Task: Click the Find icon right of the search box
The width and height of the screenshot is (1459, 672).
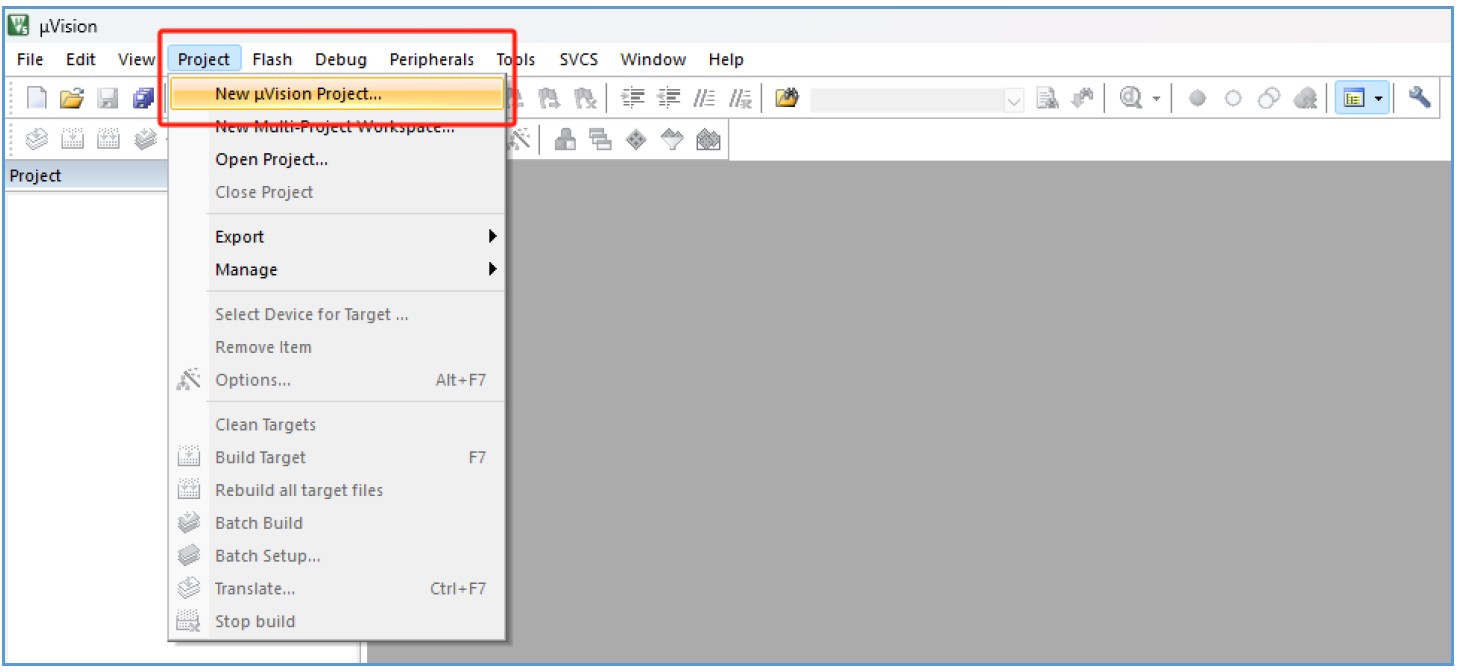Action: [x=1046, y=97]
